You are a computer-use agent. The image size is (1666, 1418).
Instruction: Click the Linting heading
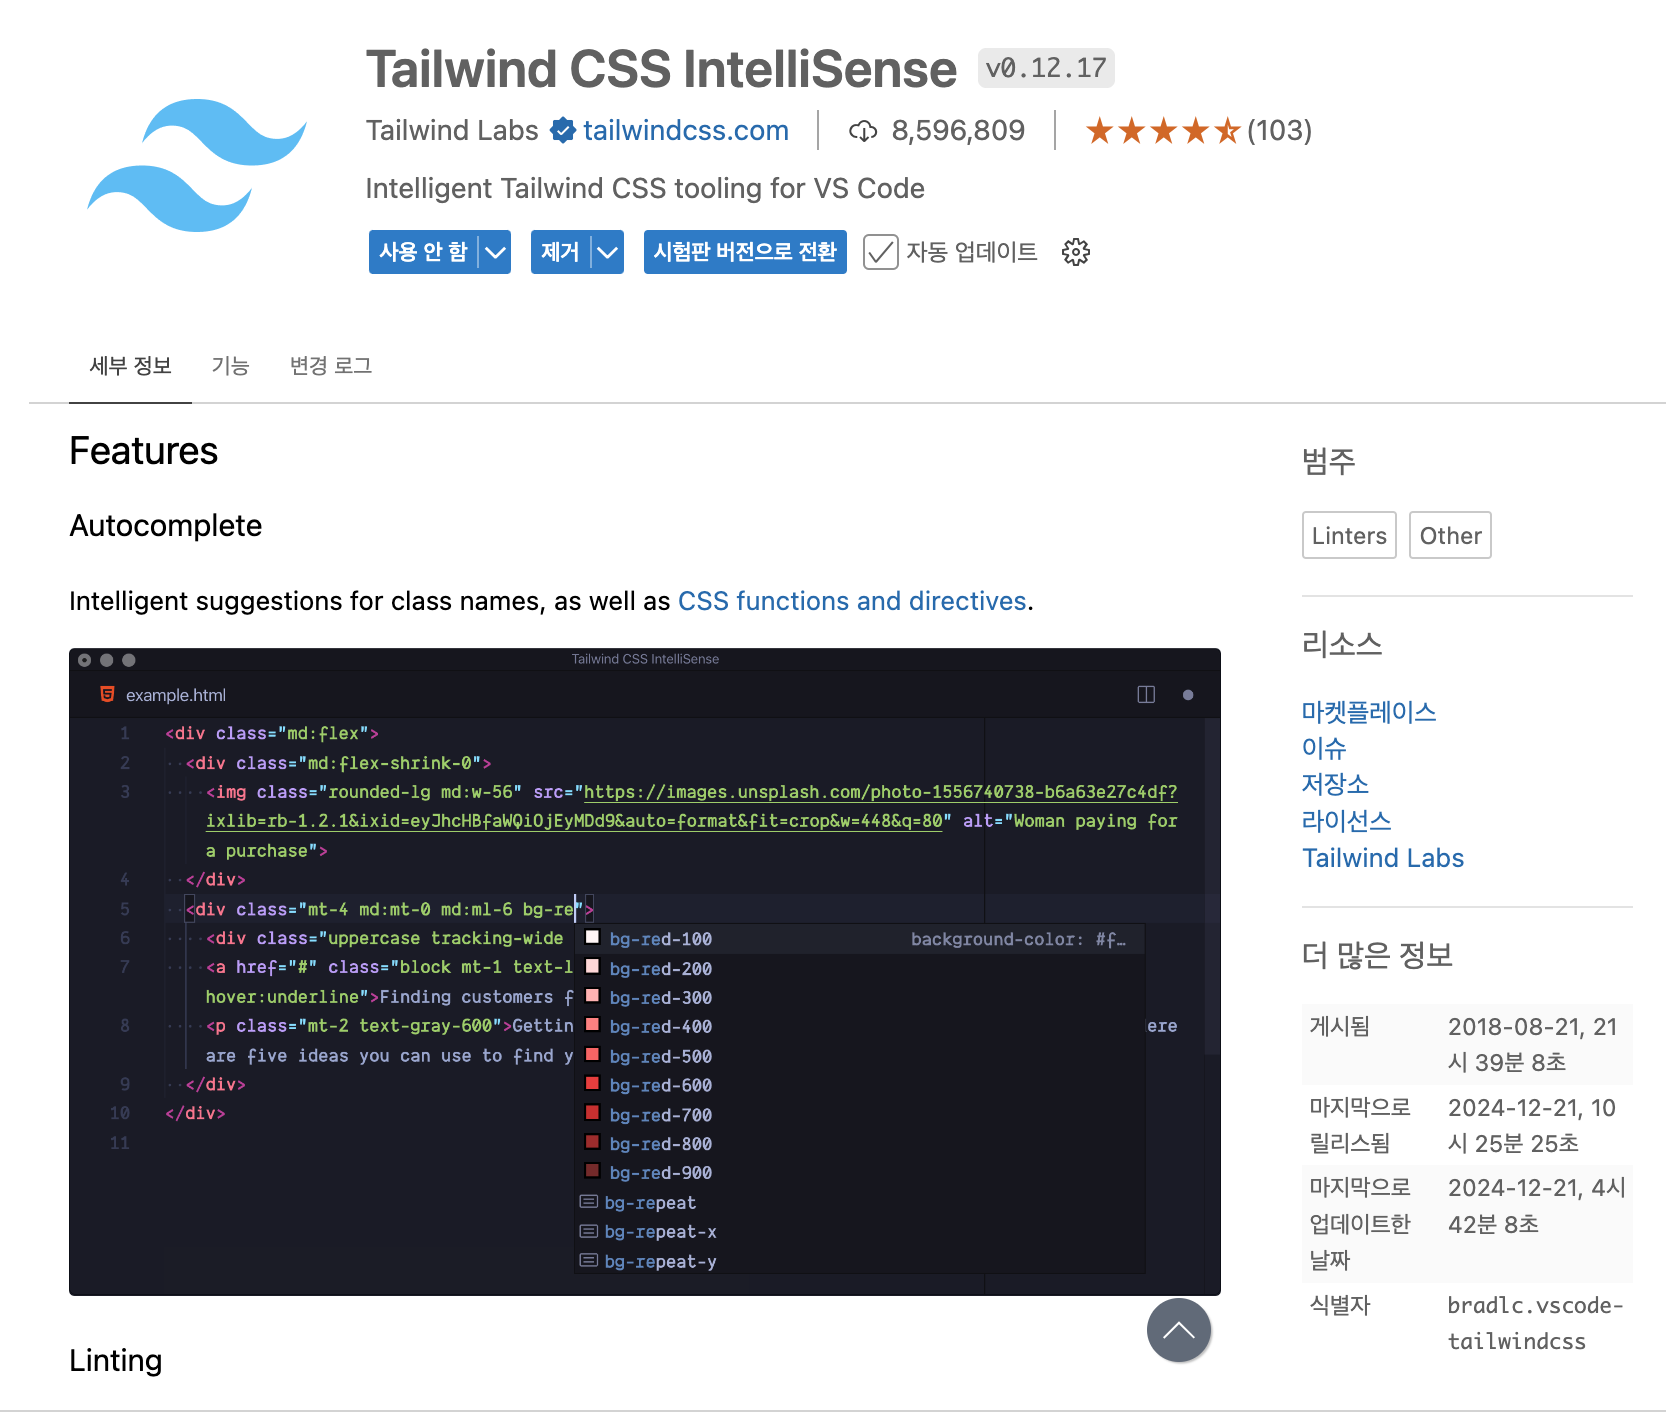click(x=116, y=1360)
